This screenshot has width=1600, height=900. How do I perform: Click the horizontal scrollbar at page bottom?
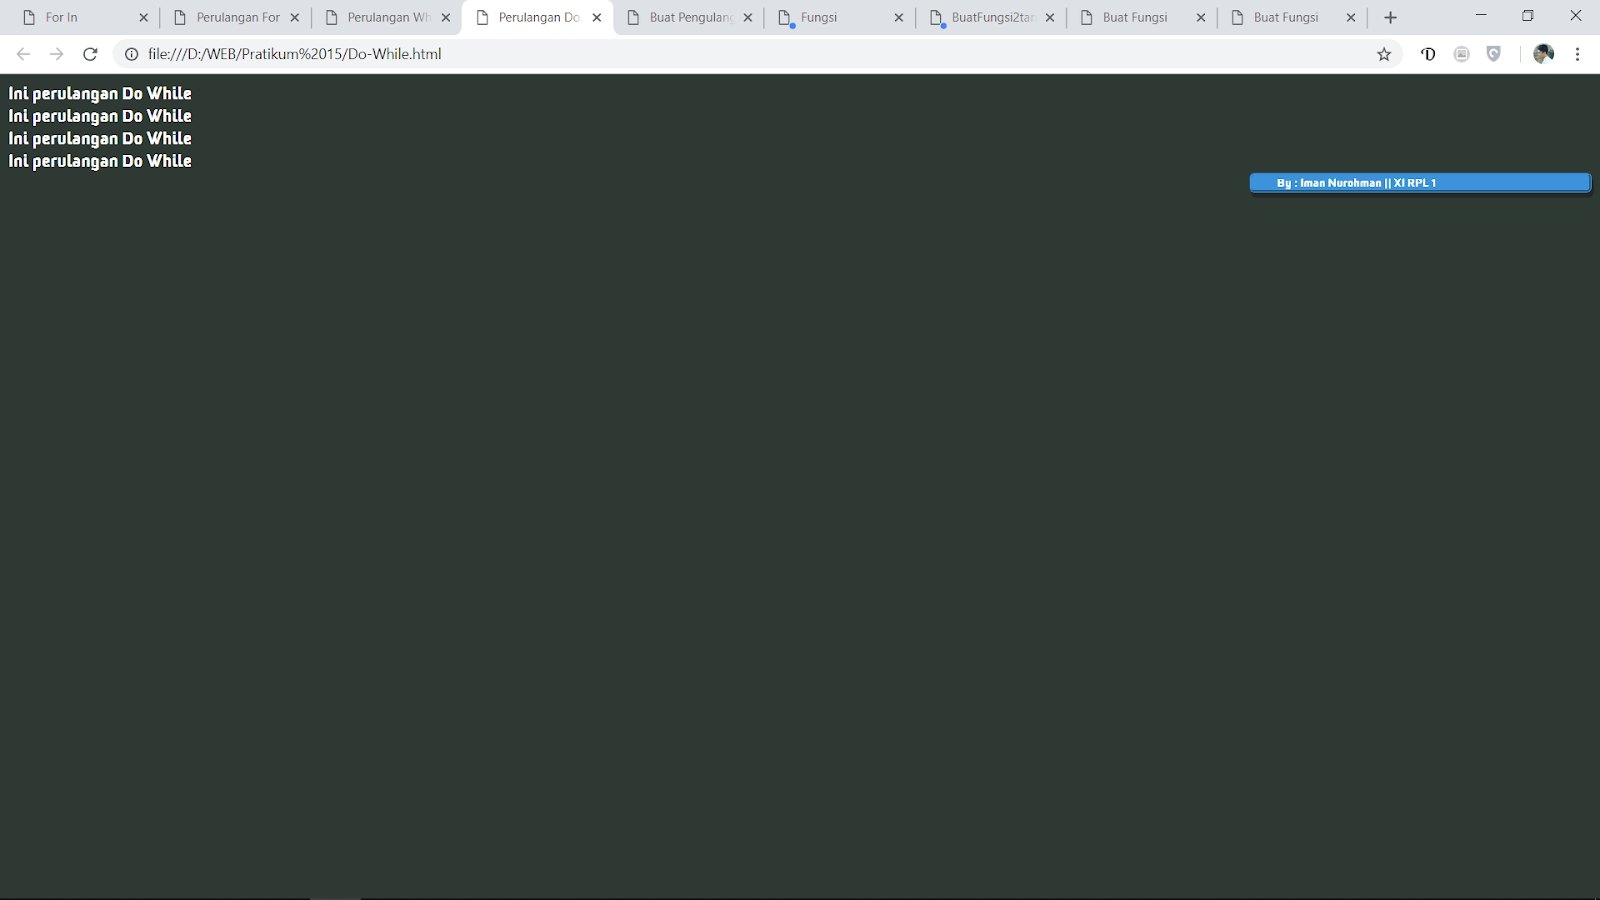pos(335,896)
